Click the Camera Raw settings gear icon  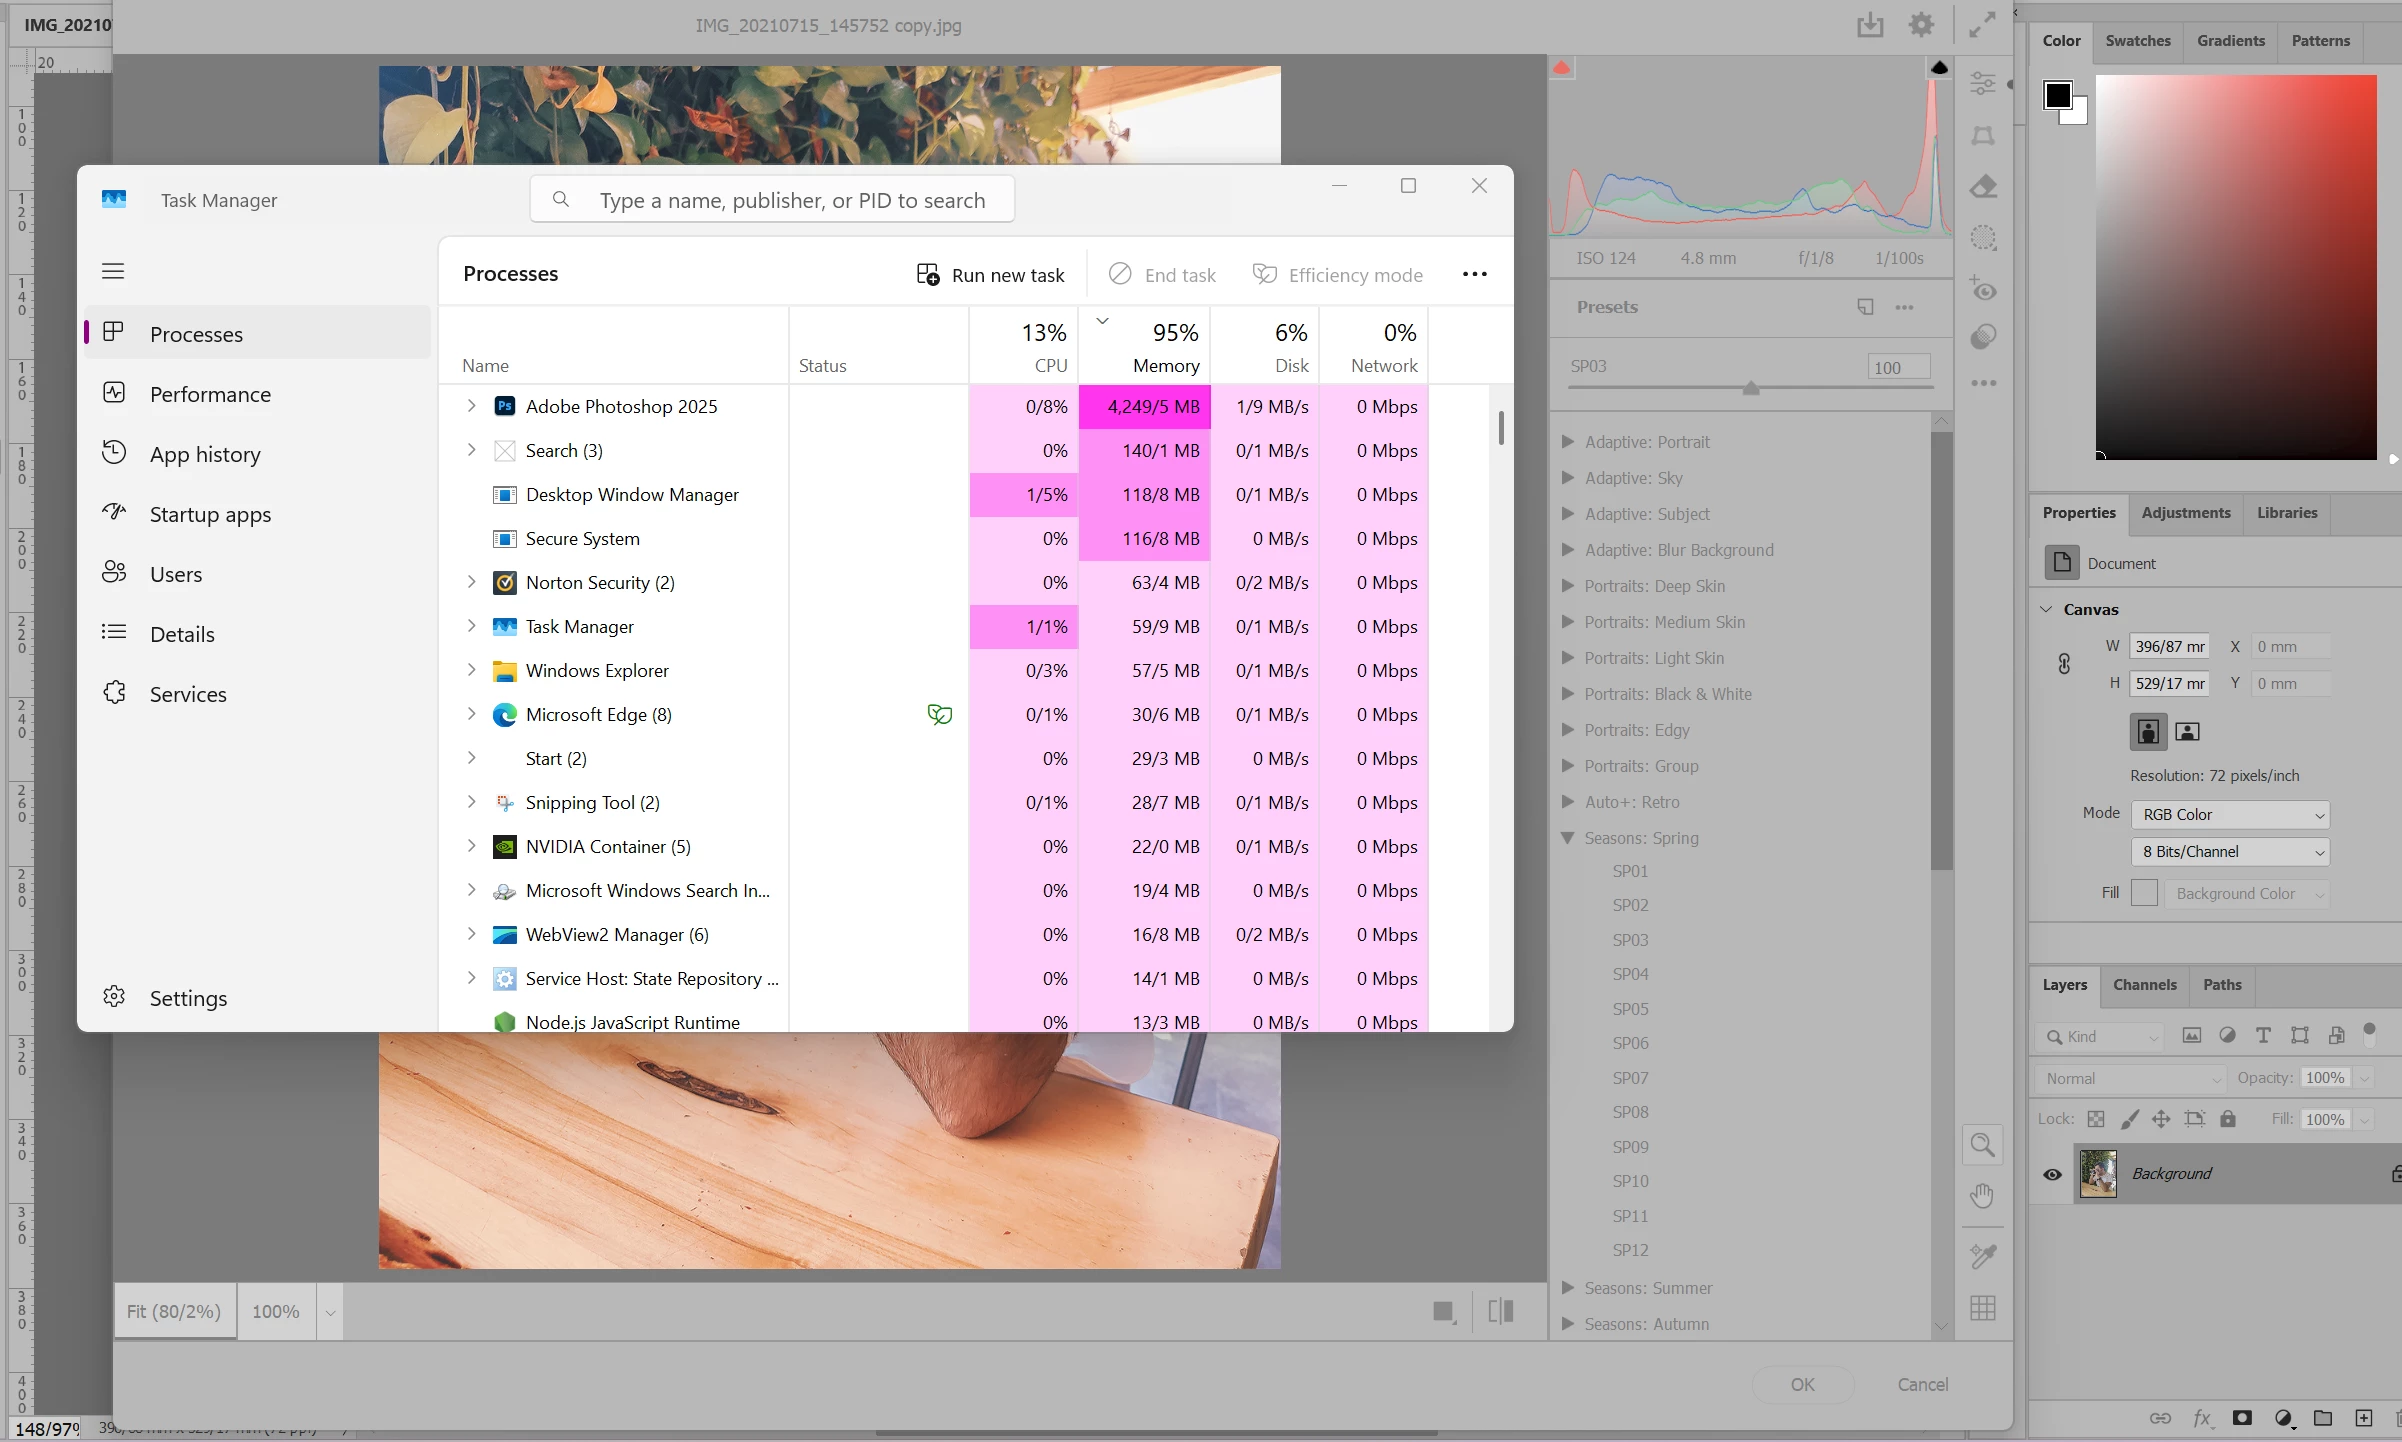[1921, 25]
